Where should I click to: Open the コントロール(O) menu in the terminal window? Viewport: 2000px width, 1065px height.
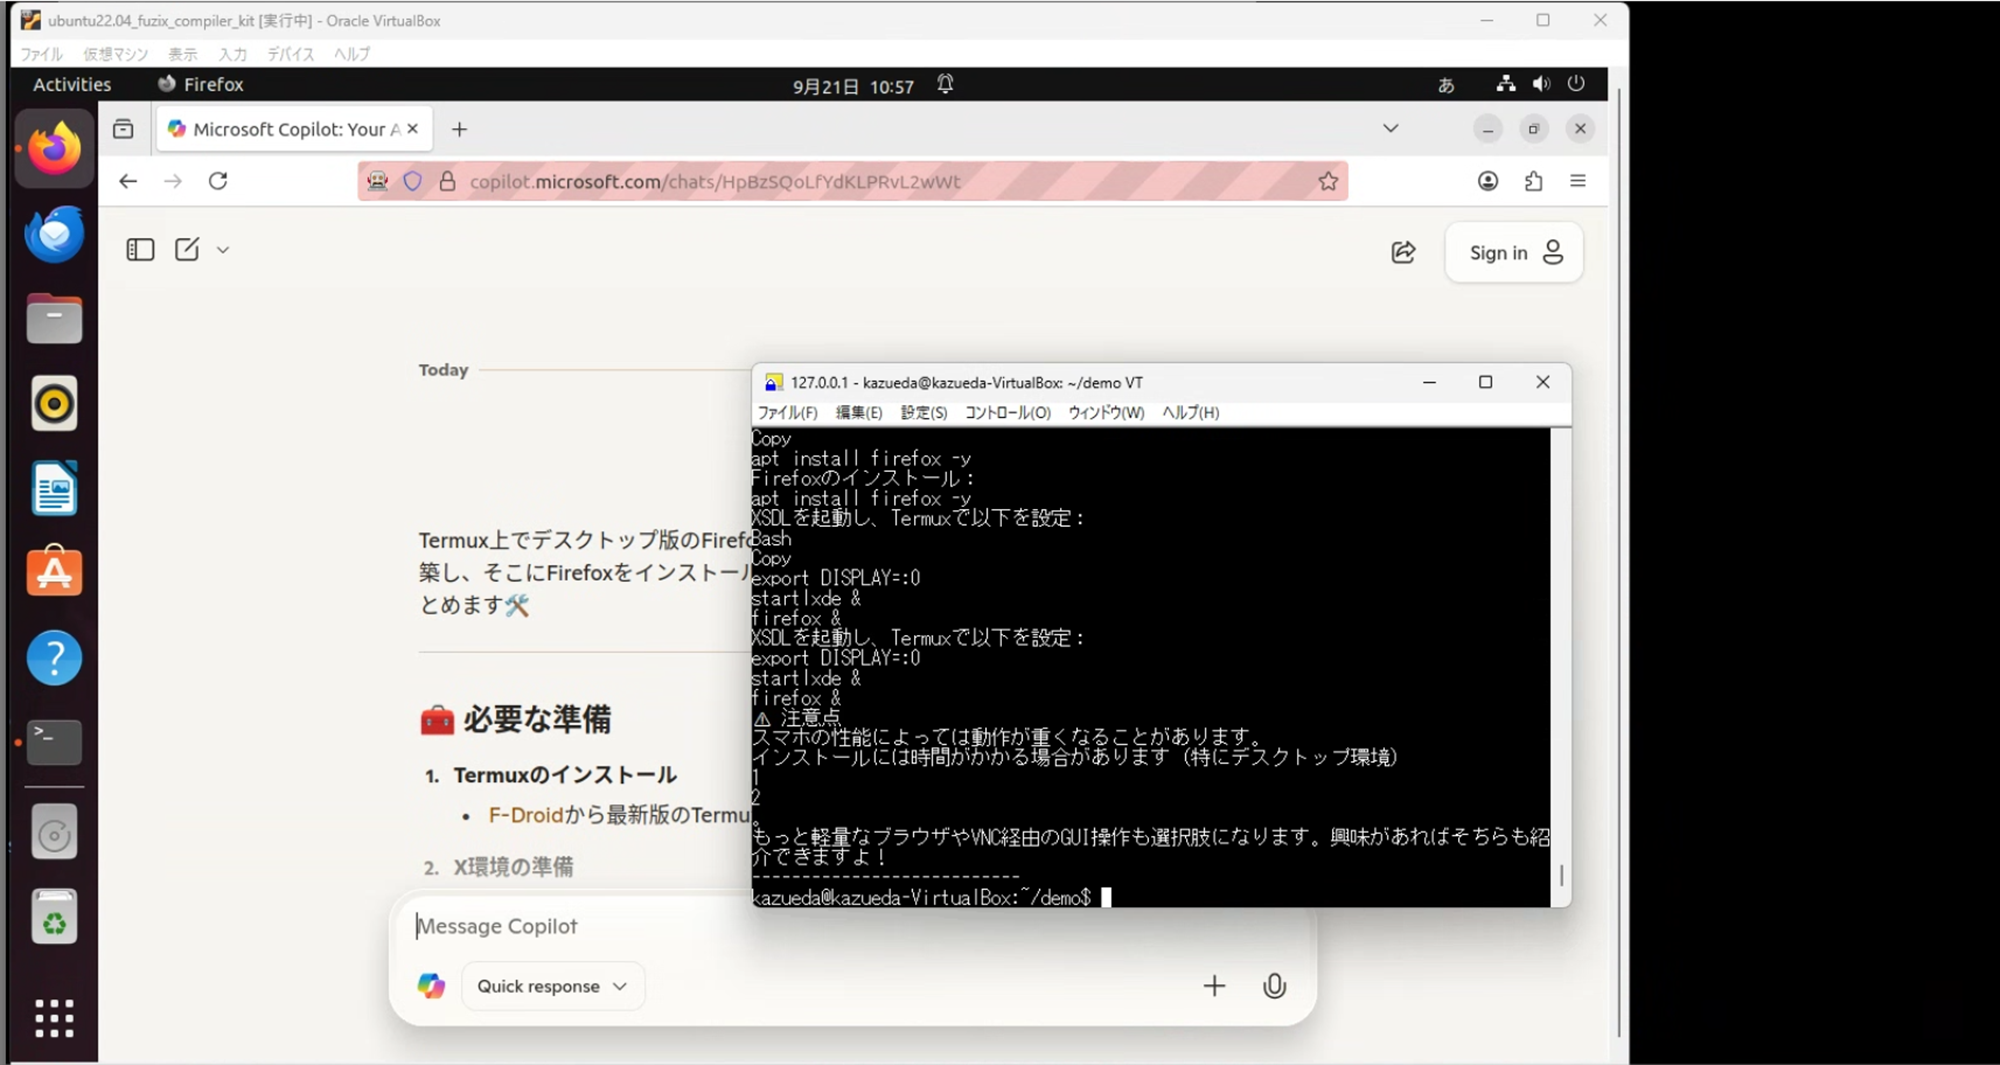1007,413
